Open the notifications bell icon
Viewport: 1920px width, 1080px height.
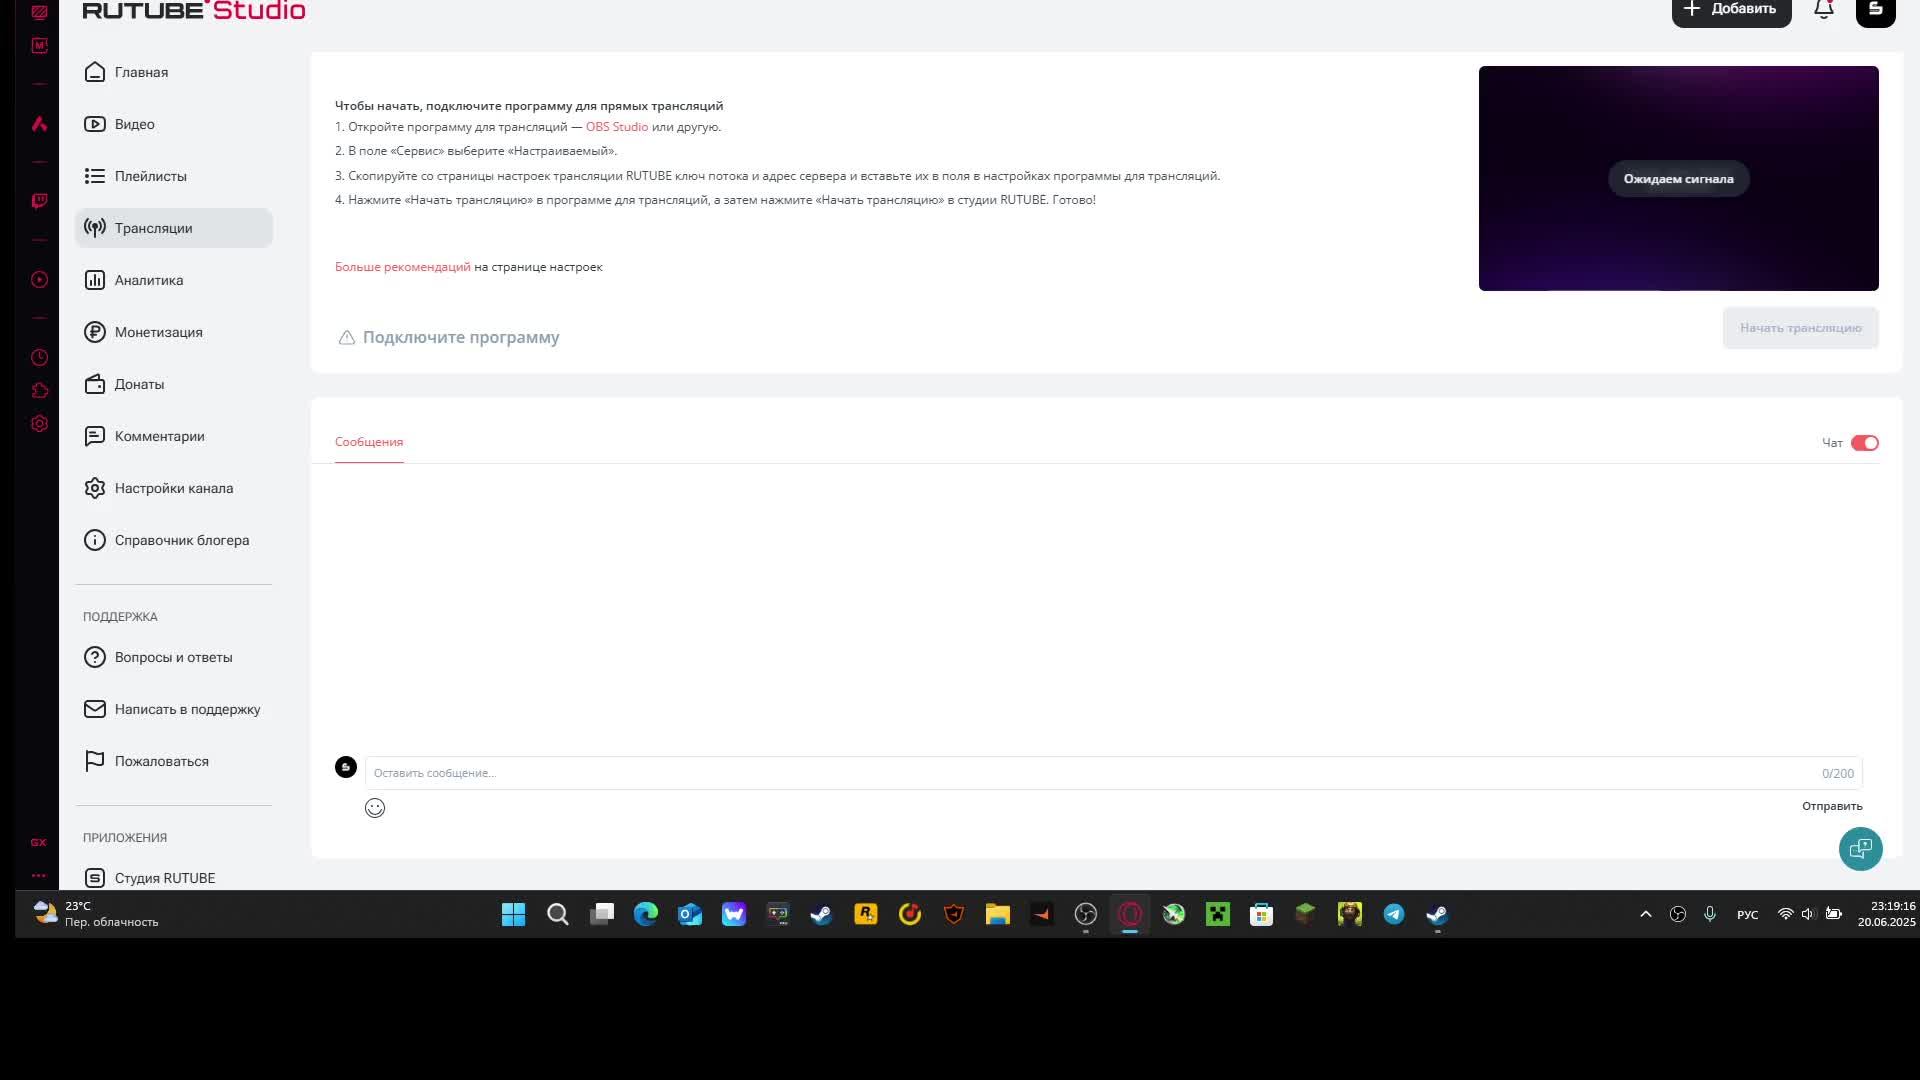pyautogui.click(x=1823, y=10)
